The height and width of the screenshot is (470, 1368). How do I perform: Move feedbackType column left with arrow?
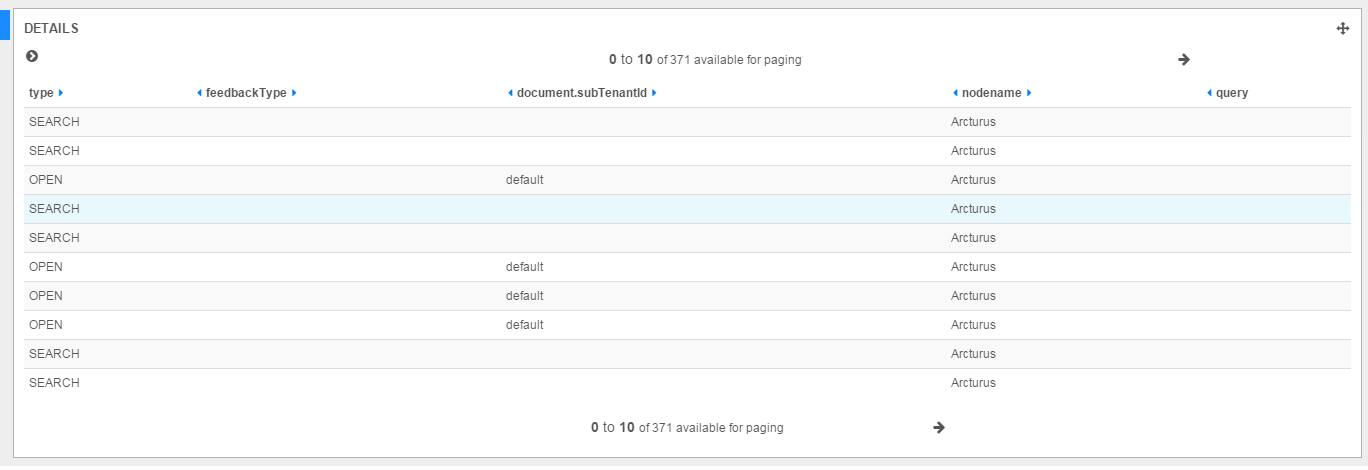(199, 93)
